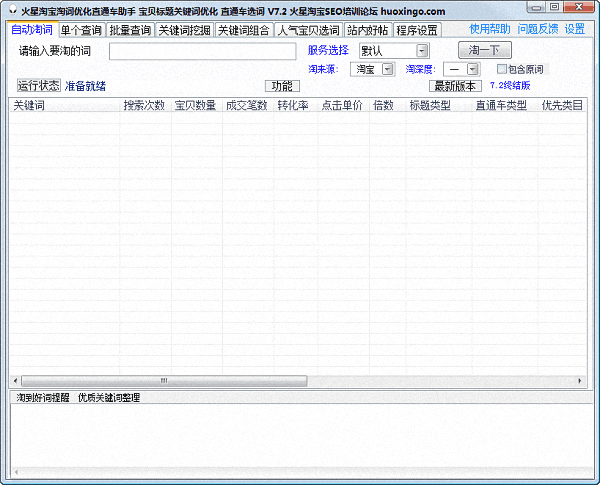Click the 使用帮助 link
The width and height of the screenshot is (600, 485).
pyautogui.click(x=489, y=29)
